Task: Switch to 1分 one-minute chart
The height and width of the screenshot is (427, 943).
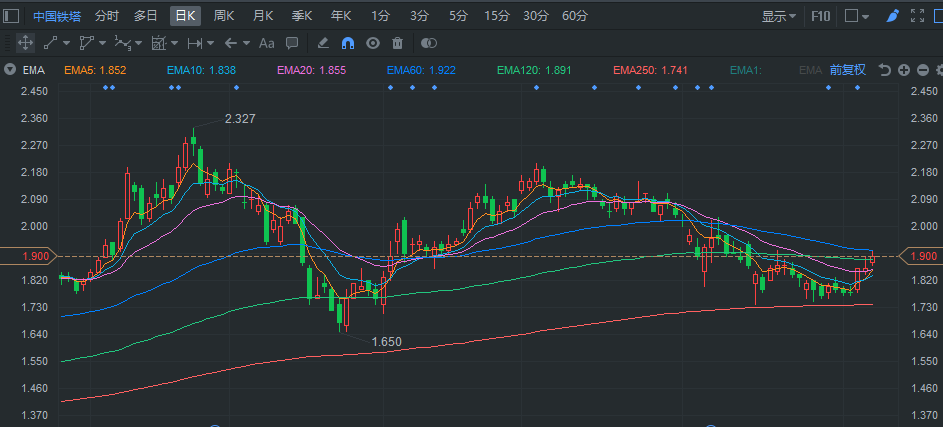Action: (x=379, y=16)
